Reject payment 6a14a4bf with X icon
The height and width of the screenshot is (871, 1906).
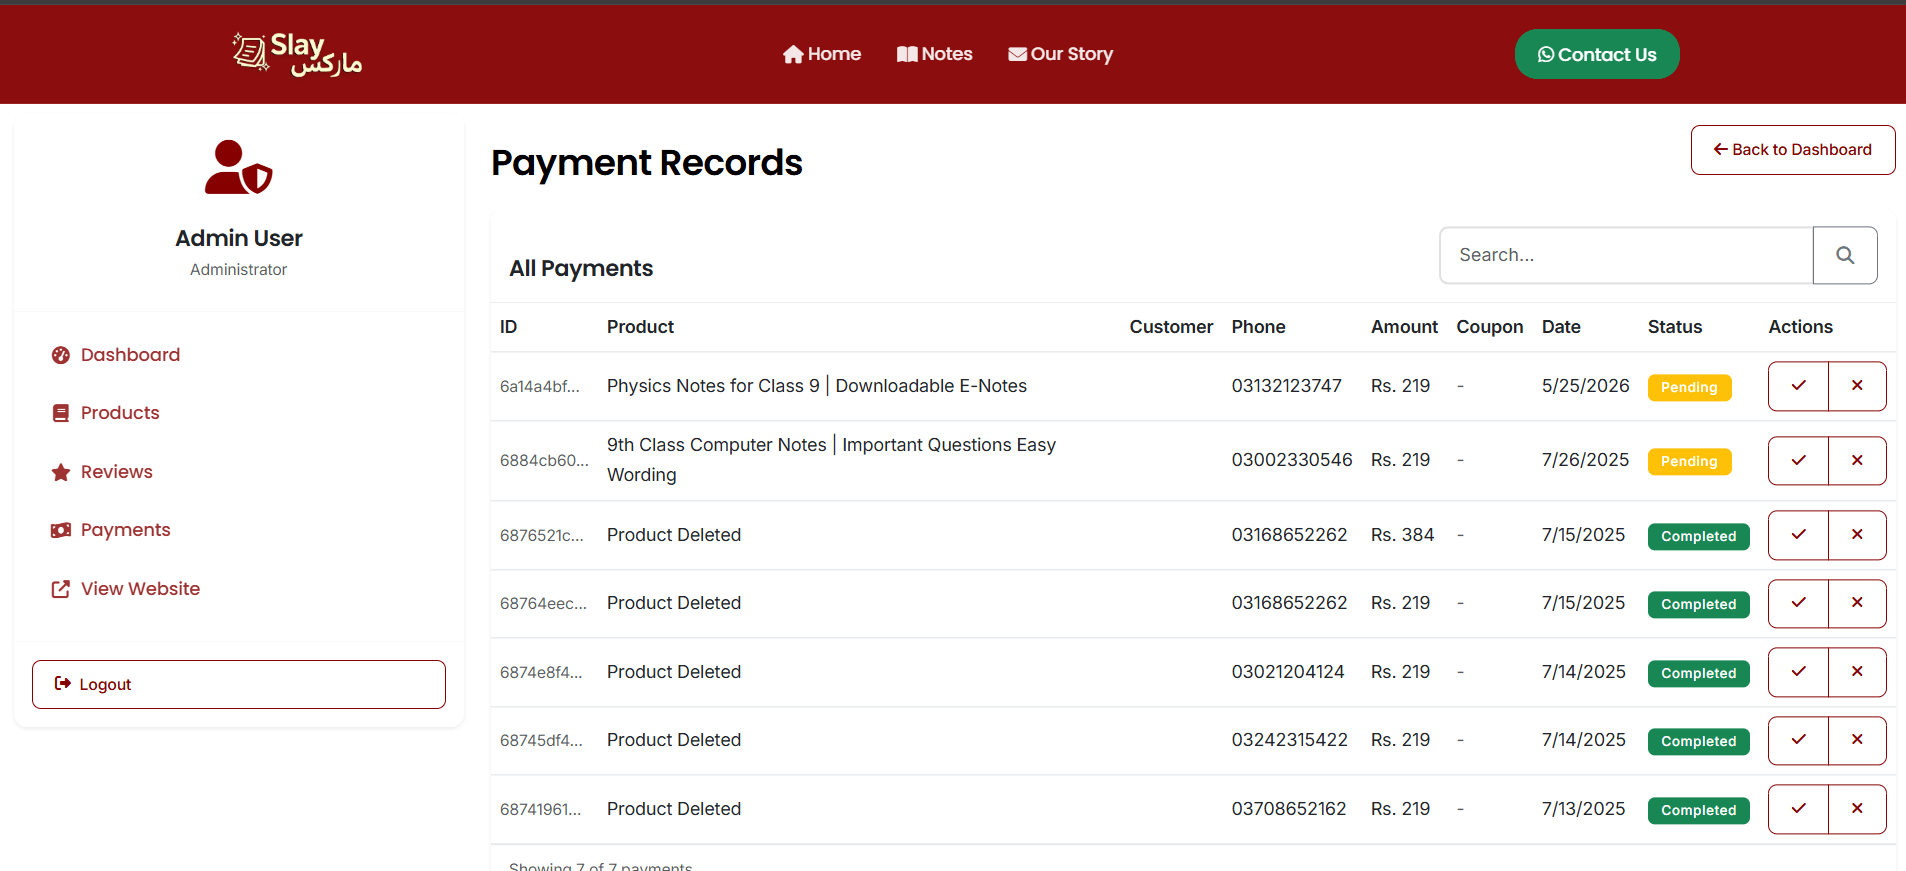[1857, 386]
